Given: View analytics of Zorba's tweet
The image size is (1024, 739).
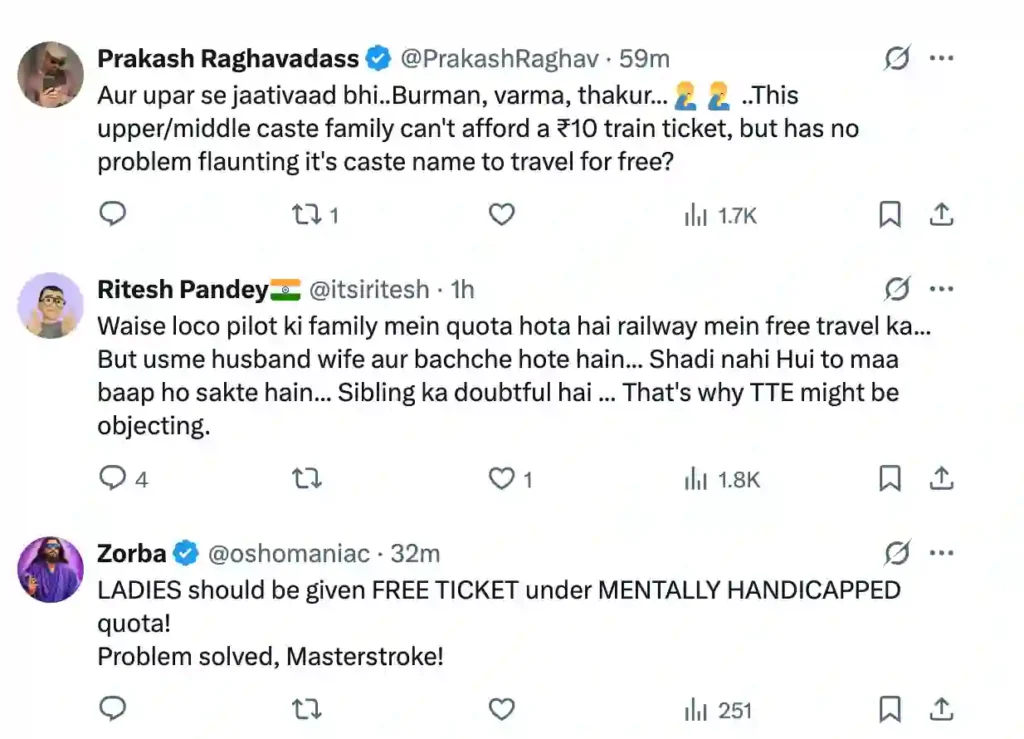Looking at the screenshot, I should 718,710.
